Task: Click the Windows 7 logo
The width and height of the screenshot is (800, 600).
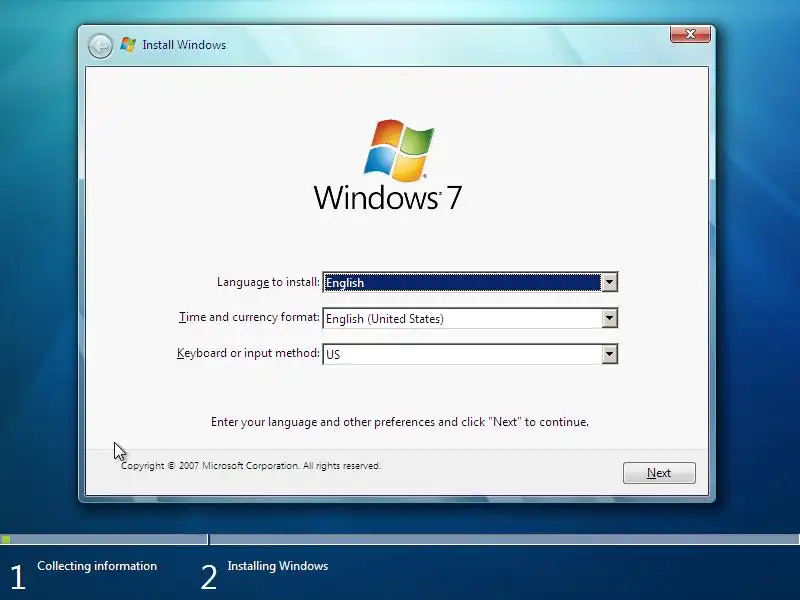Action: [388, 165]
